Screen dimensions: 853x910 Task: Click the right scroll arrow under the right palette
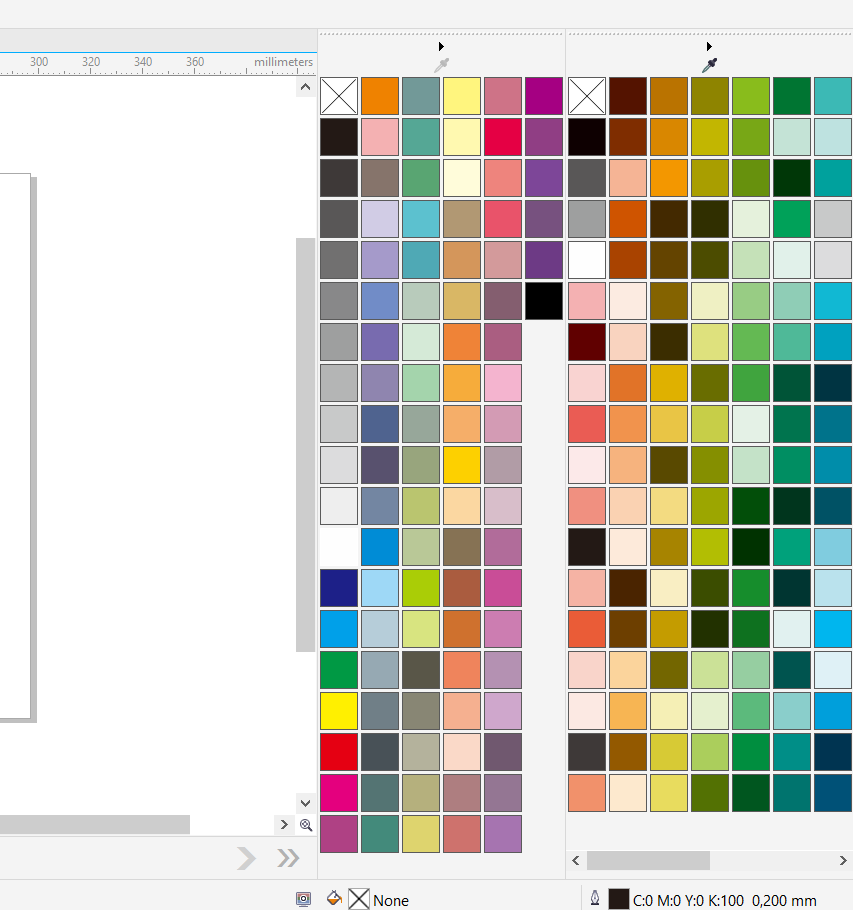[842, 860]
